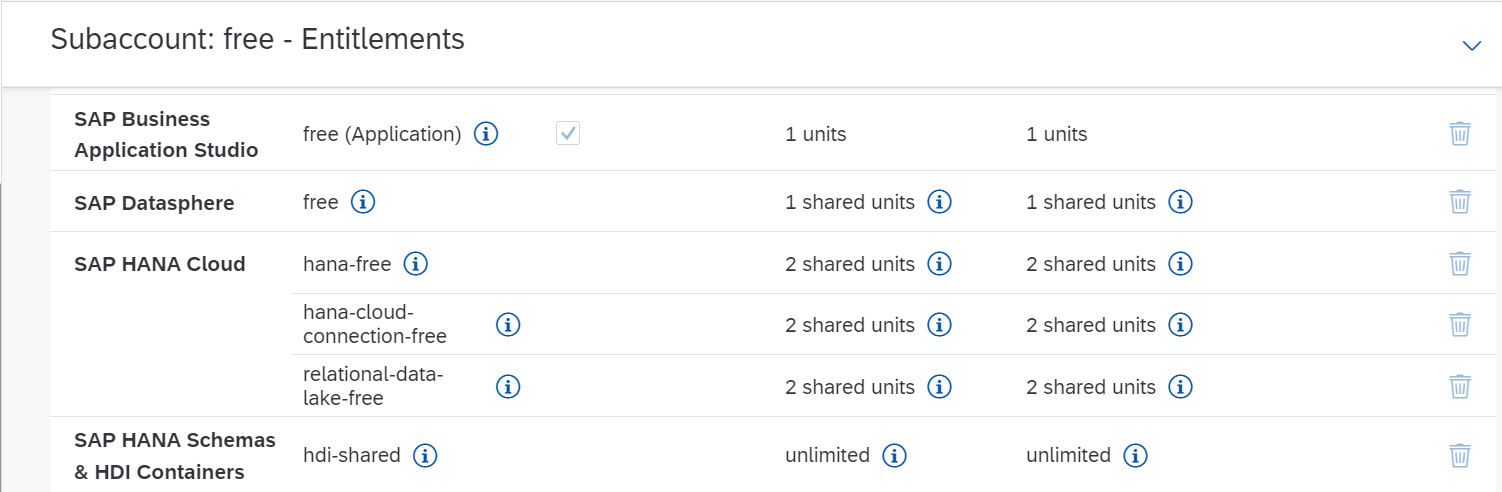Delete the SAP Datasphere entitlement row
This screenshot has height=492, width=1502.
[x=1459, y=202]
